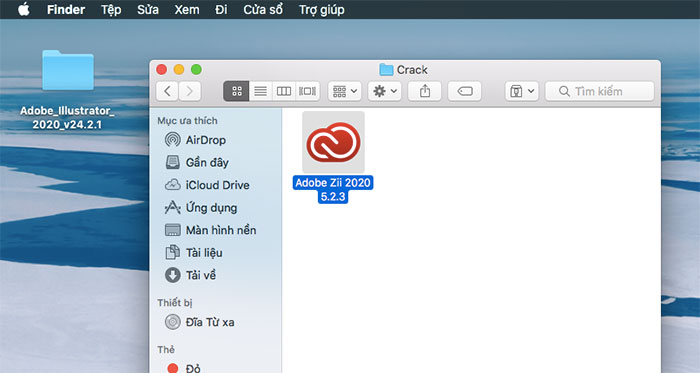Screen dimensions: 700x373
Task: Click the Share toolbar button
Action: click(x=425, y=91)
